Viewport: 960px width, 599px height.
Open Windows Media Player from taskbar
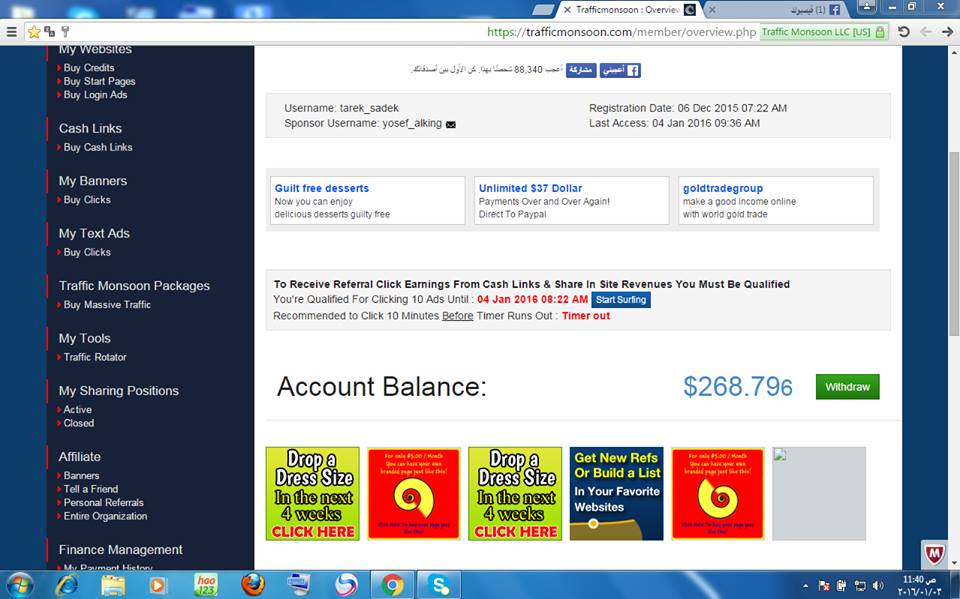click(158, 585)
